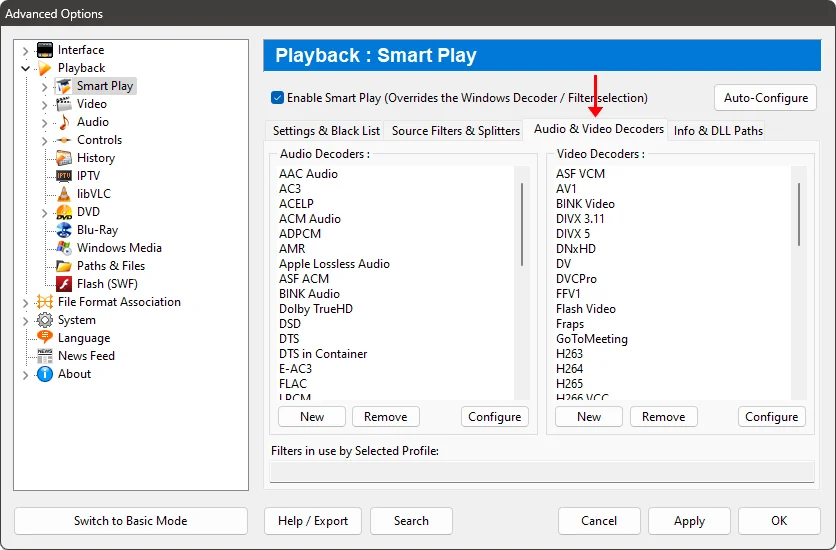Expand the System tree node
This screenshot has height=550, width=836.
pos(25,321)
